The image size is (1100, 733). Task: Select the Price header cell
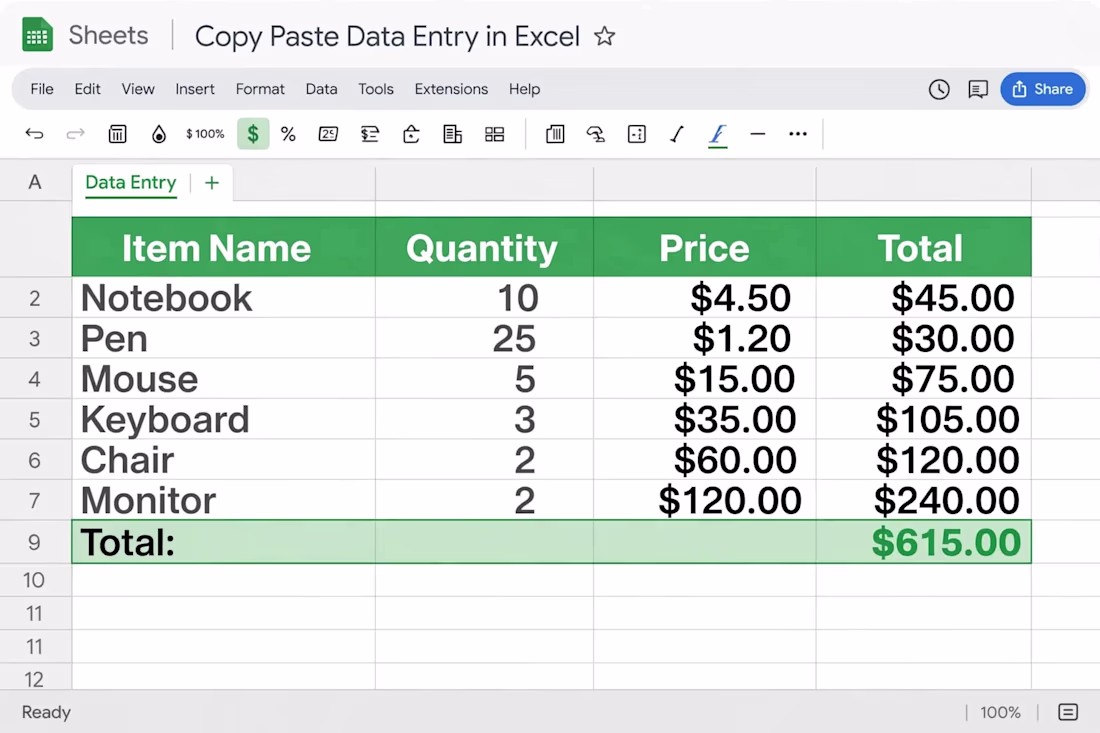tap(704, 247)
